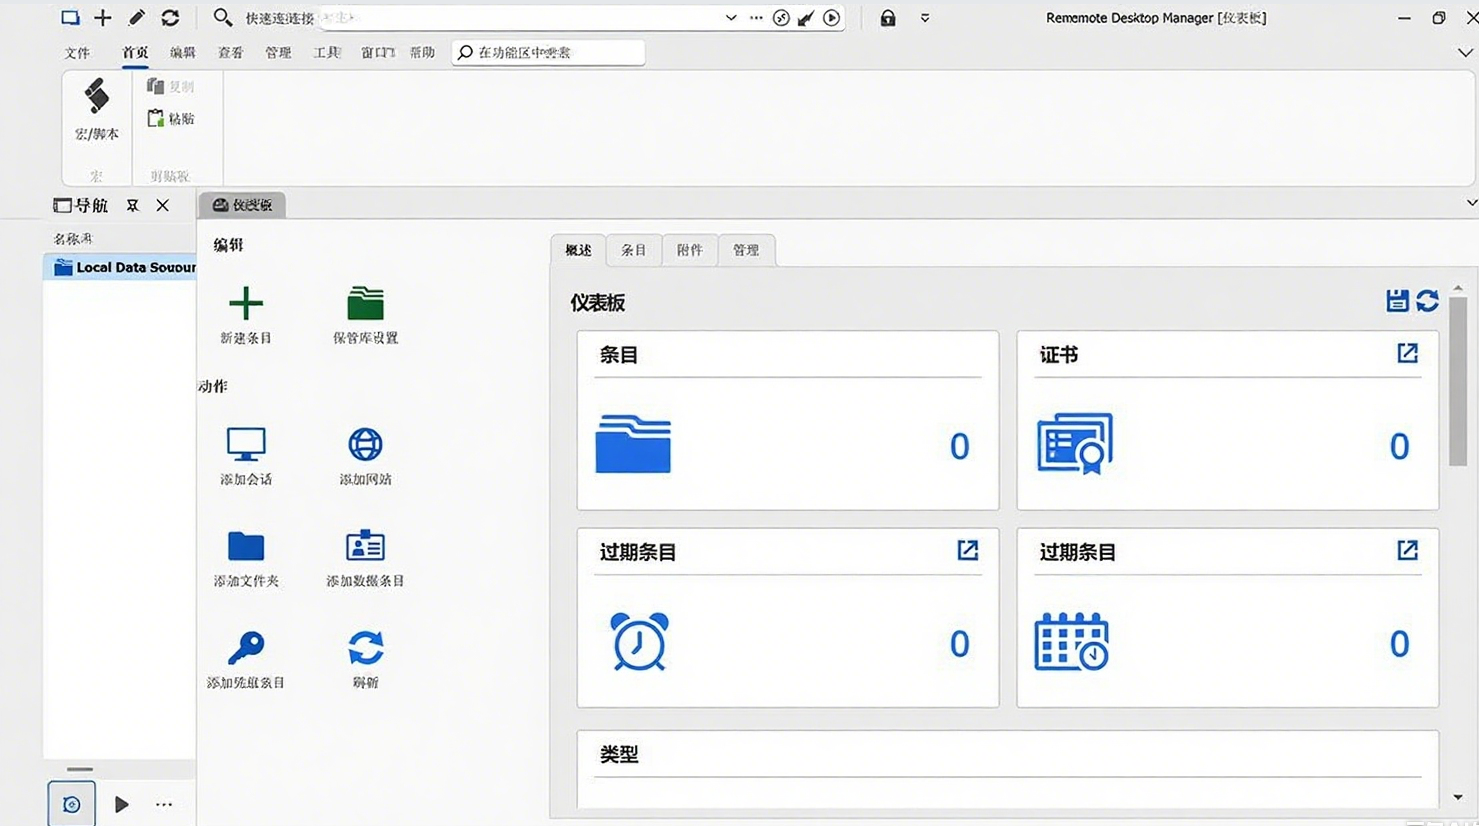Open external link on alarm clock 过期条目 card
The height and width of the screenshot is (826, 1479).
(967, 550)
